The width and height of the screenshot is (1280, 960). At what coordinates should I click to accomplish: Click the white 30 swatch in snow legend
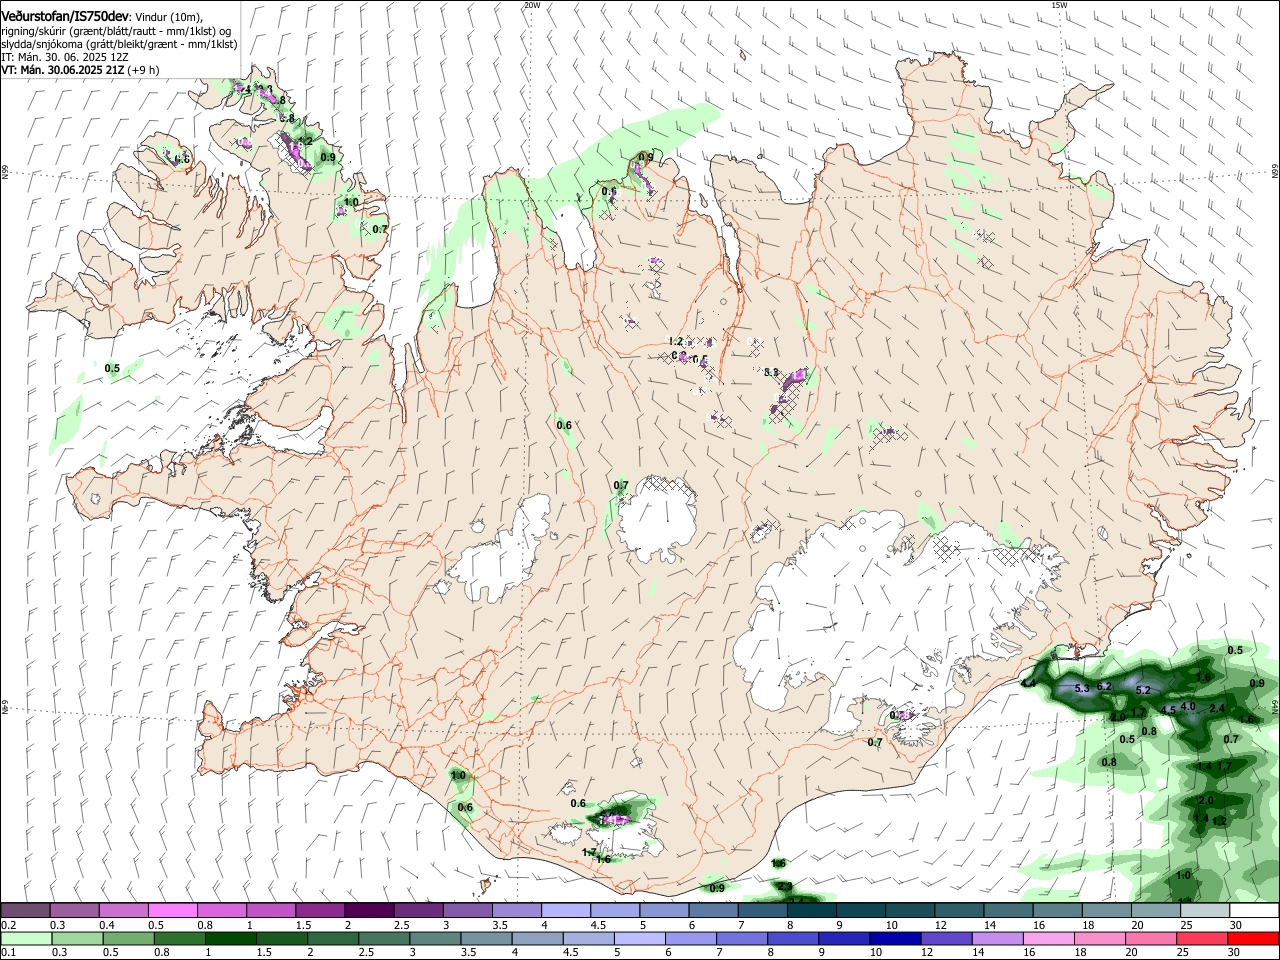(1254, 910)
